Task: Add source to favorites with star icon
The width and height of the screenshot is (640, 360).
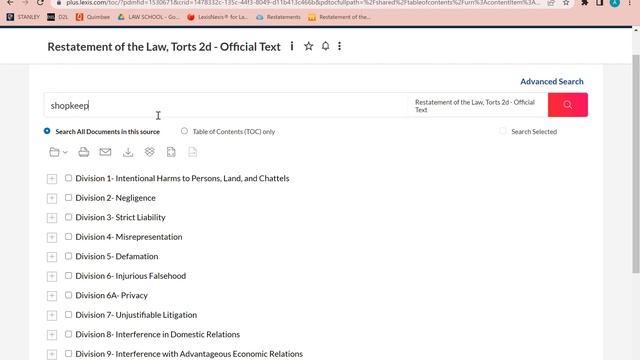Action: pos(309,46)
